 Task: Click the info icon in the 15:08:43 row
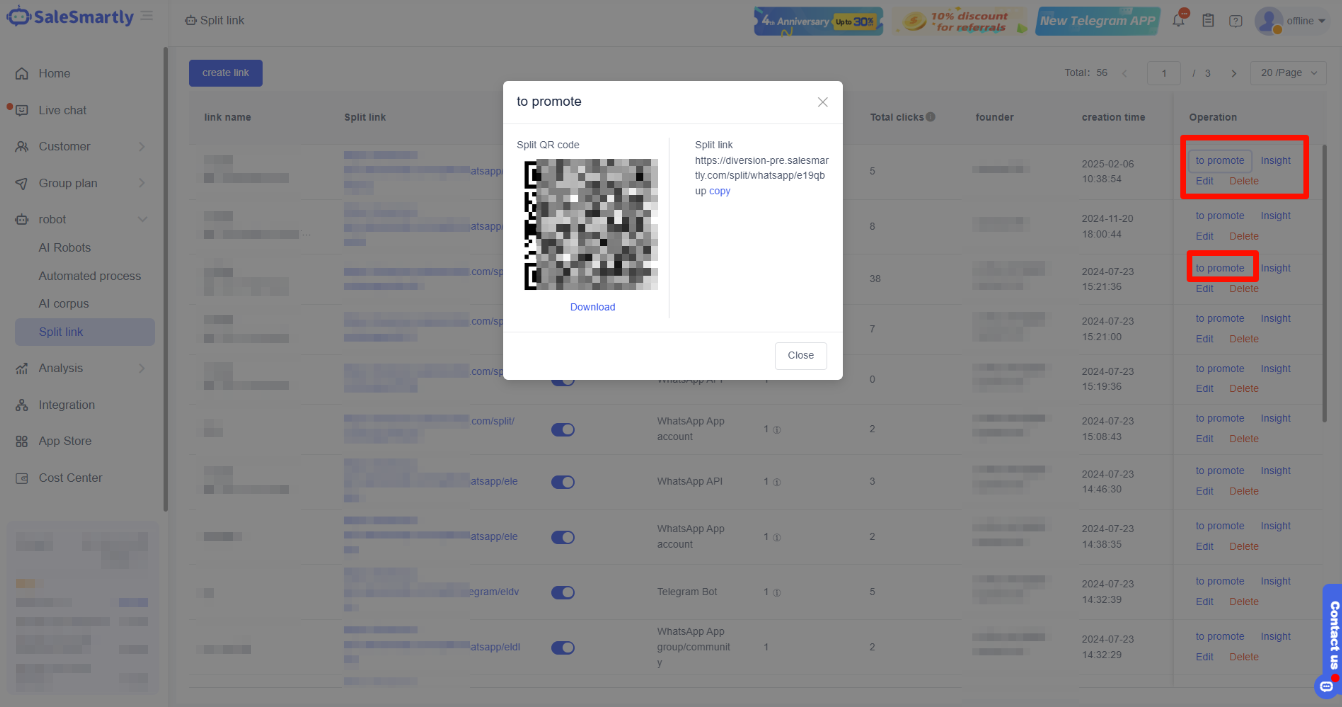pos(777,429)
